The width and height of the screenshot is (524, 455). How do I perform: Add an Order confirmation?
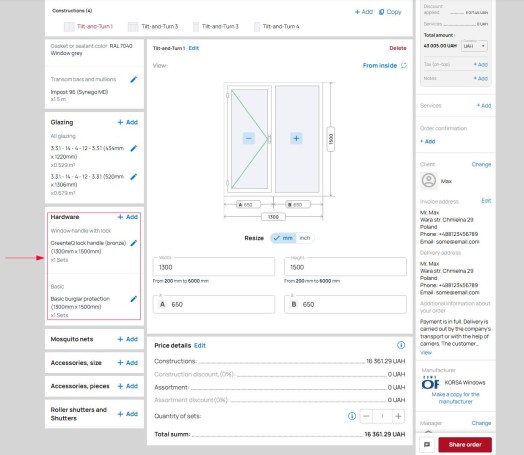coord(427,141)
